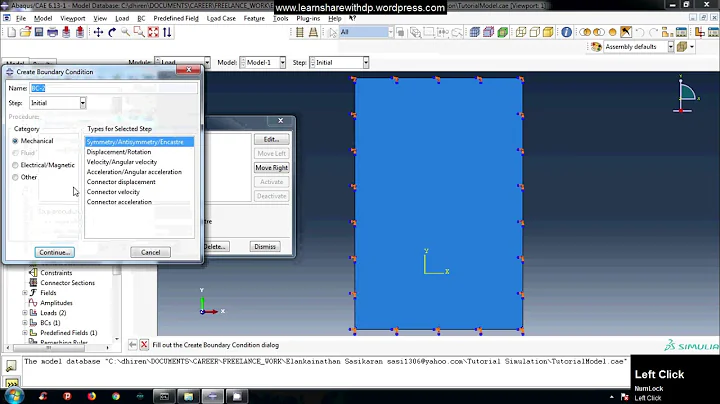Enable hidden-line render style icon
Screen dimensions: 720x404
click(534, 32)
